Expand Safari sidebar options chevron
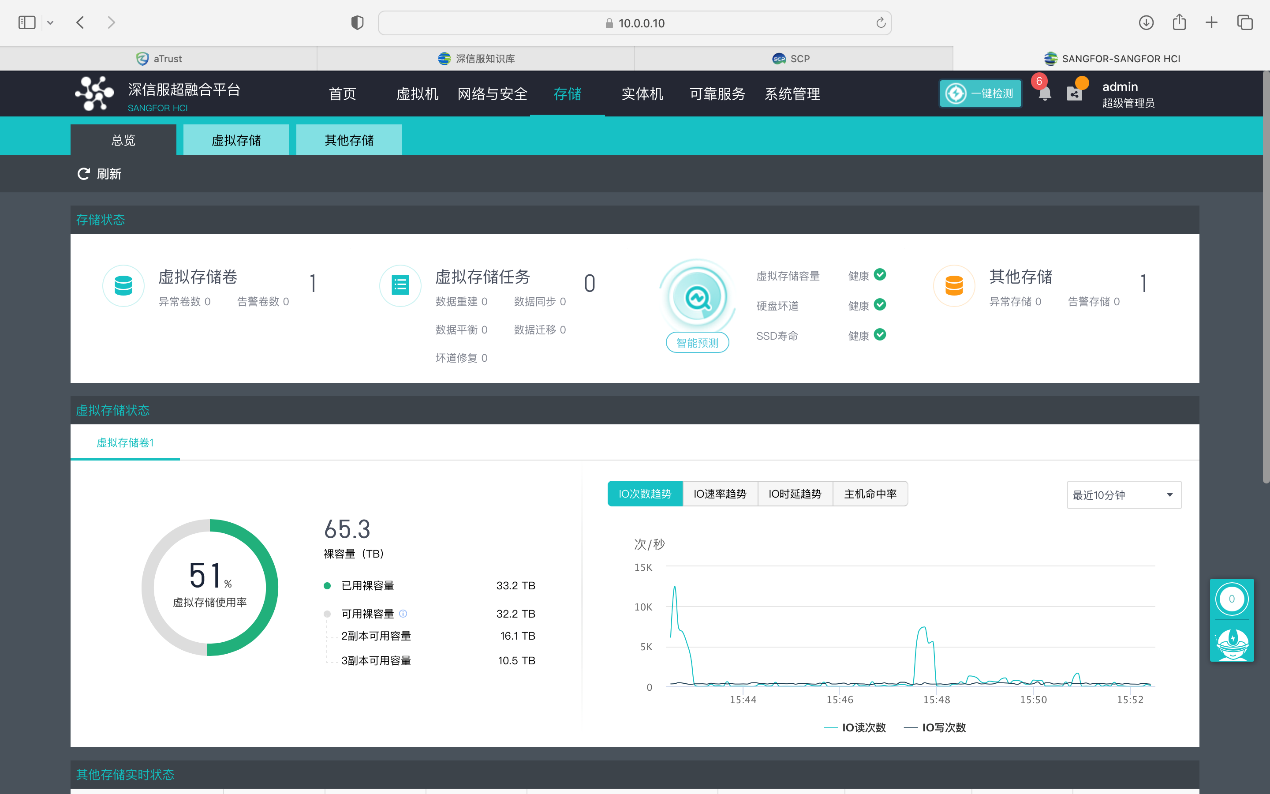 point(50,22)
